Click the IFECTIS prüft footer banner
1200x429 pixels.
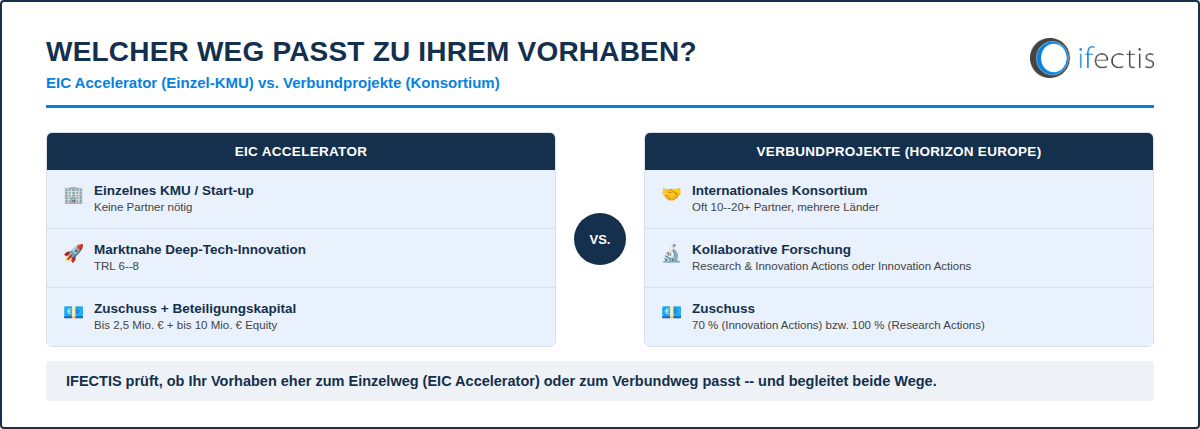600,381
